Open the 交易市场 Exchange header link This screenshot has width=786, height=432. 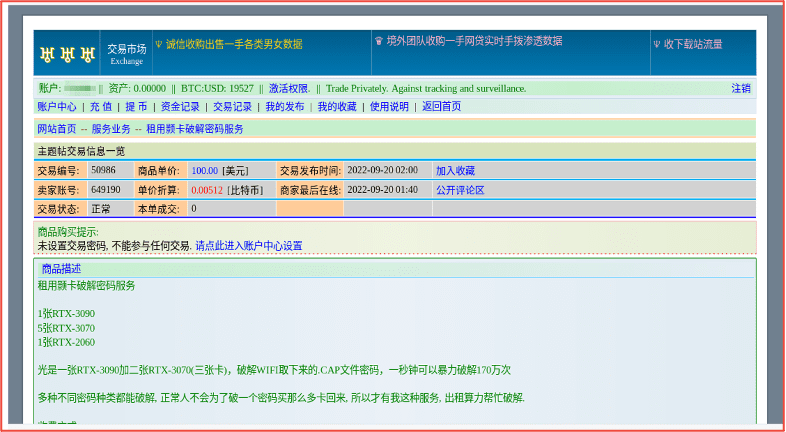[126, 54]
